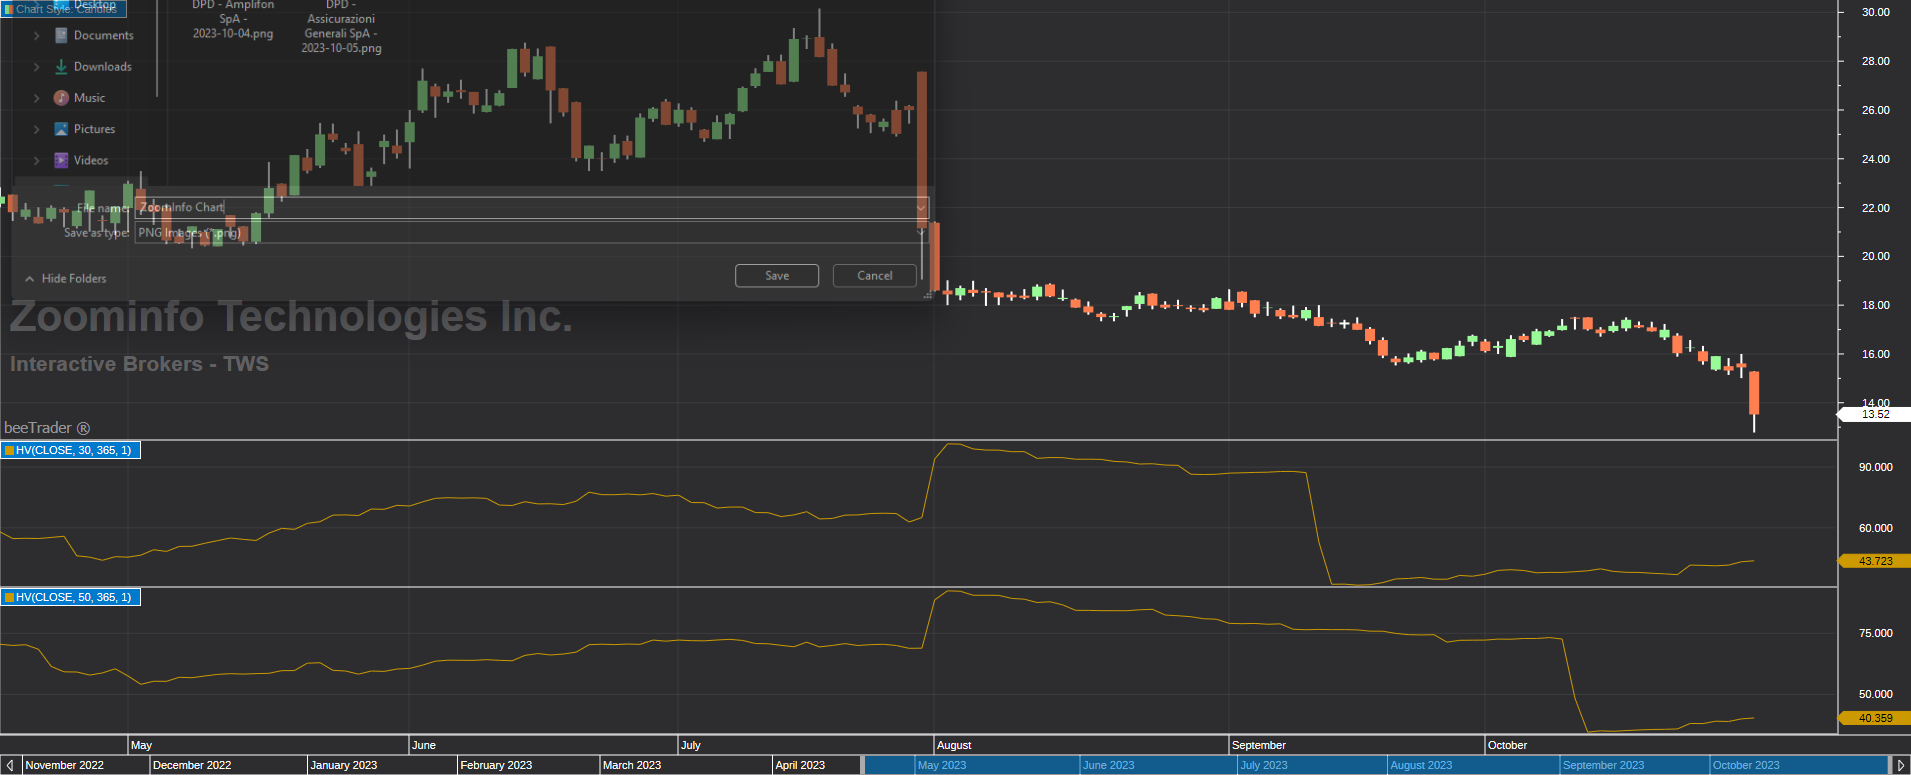The width and height of the screenshot is (1911, 775).
Task: Expand the Documents tree node
Action: point(37,35)
